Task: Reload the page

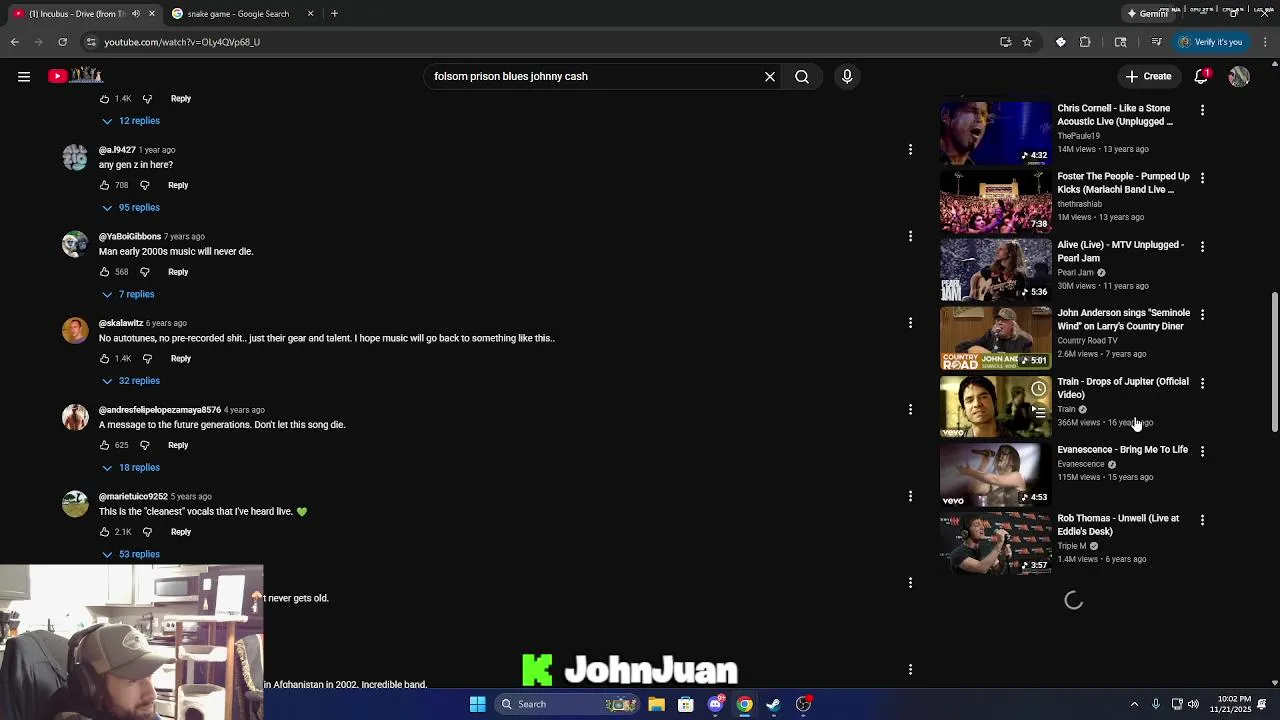Action: 62,42
